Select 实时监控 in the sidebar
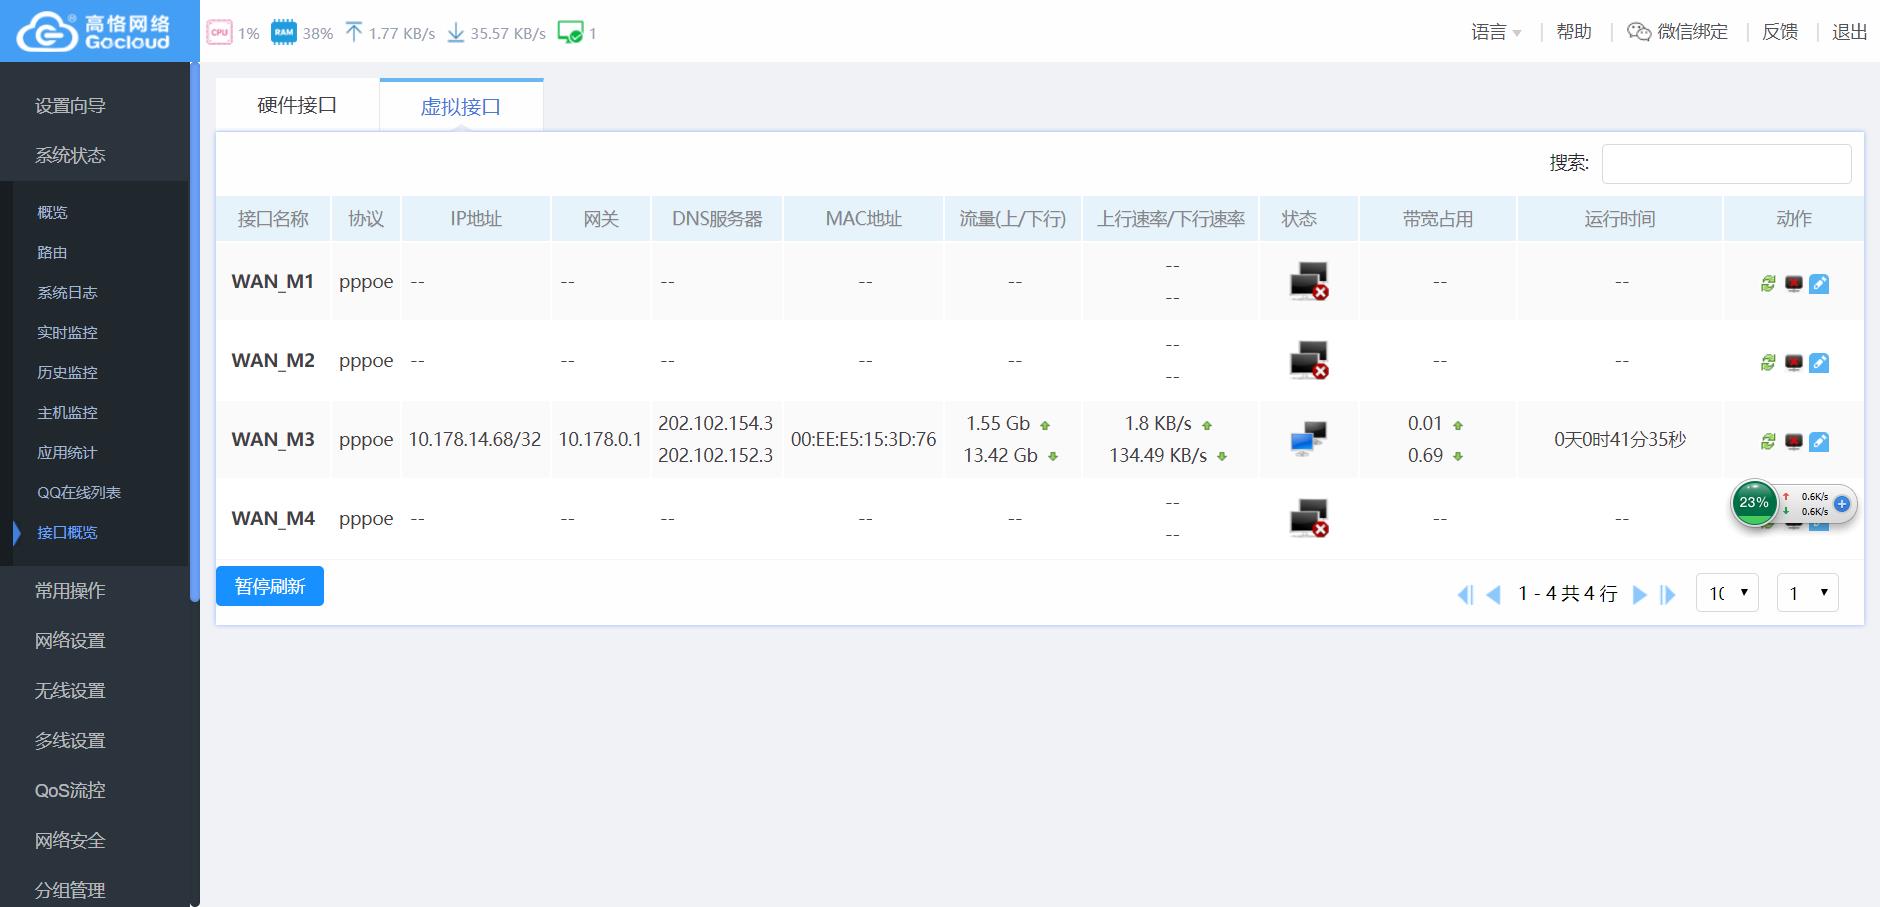 pyautogui.click(x=67, y=333)
